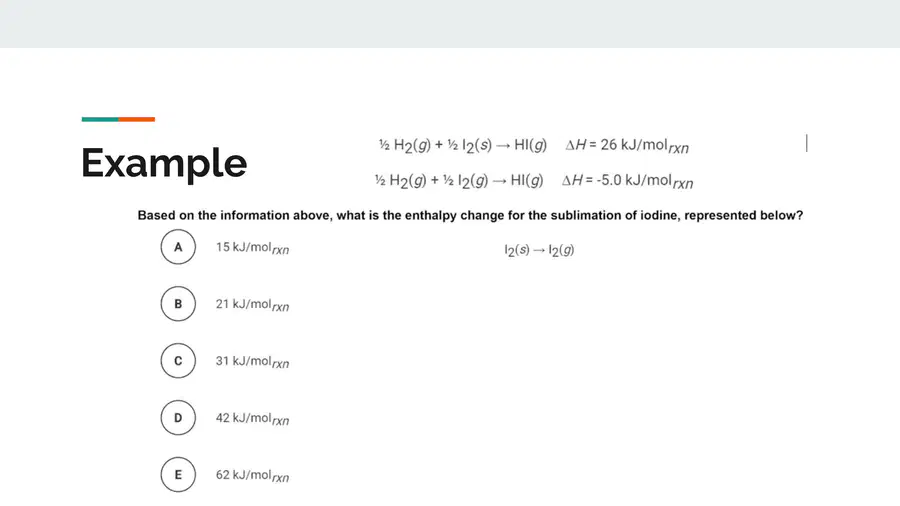Viewport: 900px width, 506px height.
Task: Click the Example slide title
Action: (x=164, y=164)
